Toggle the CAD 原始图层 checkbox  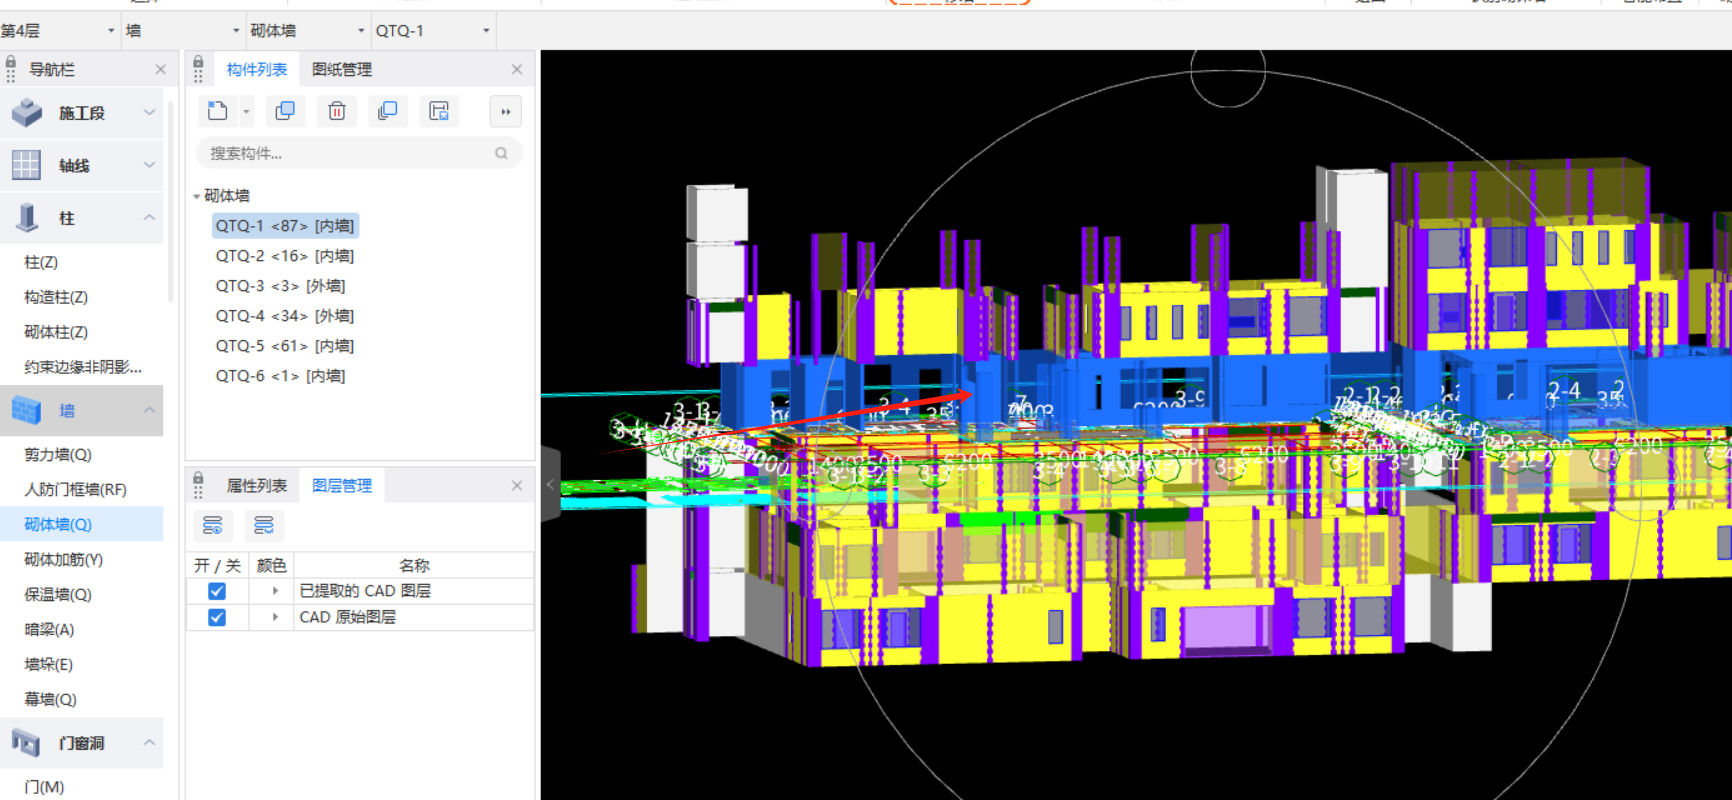(216, 617)
